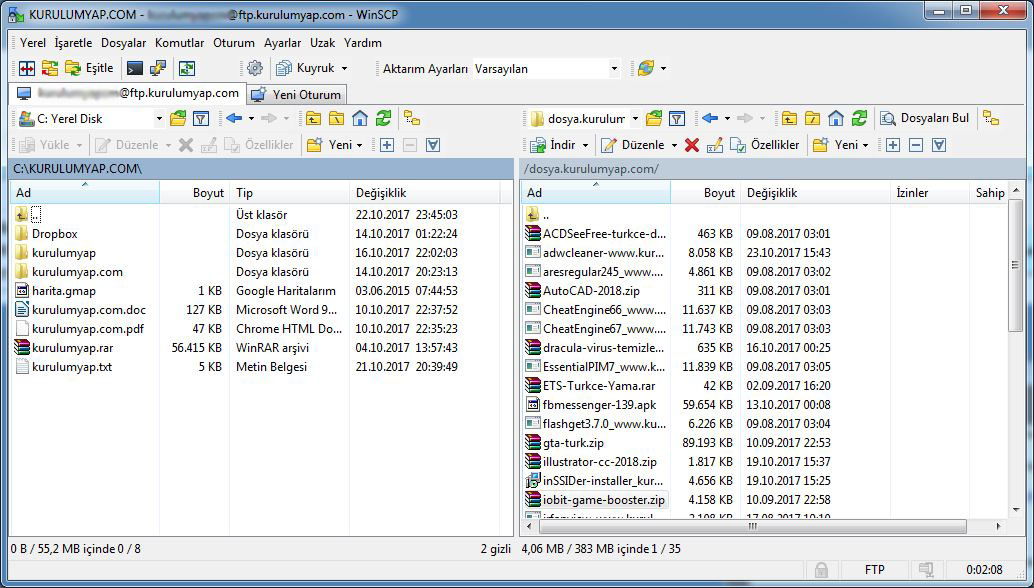Click the remote panel horizontal scrollbar

(751, 527)
